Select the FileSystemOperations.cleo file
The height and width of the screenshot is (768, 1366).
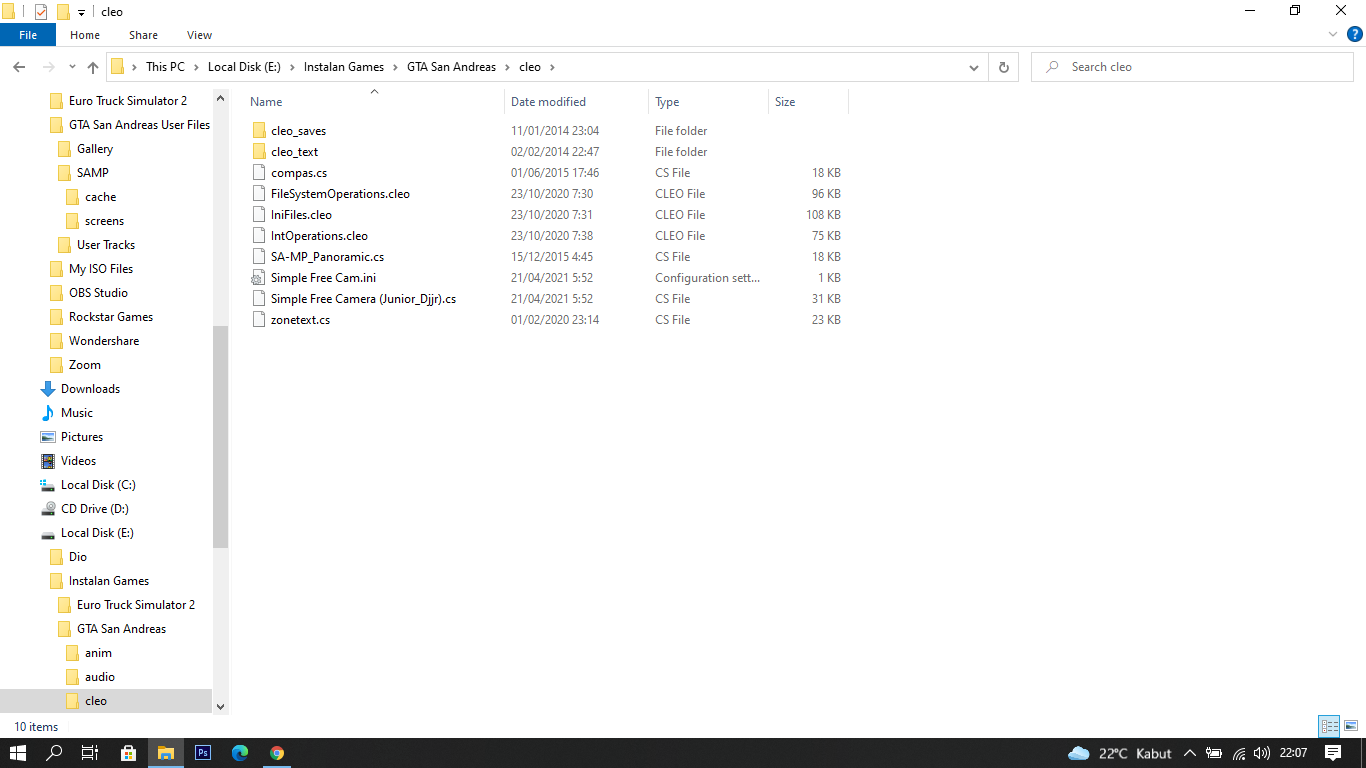click(340, 194)
